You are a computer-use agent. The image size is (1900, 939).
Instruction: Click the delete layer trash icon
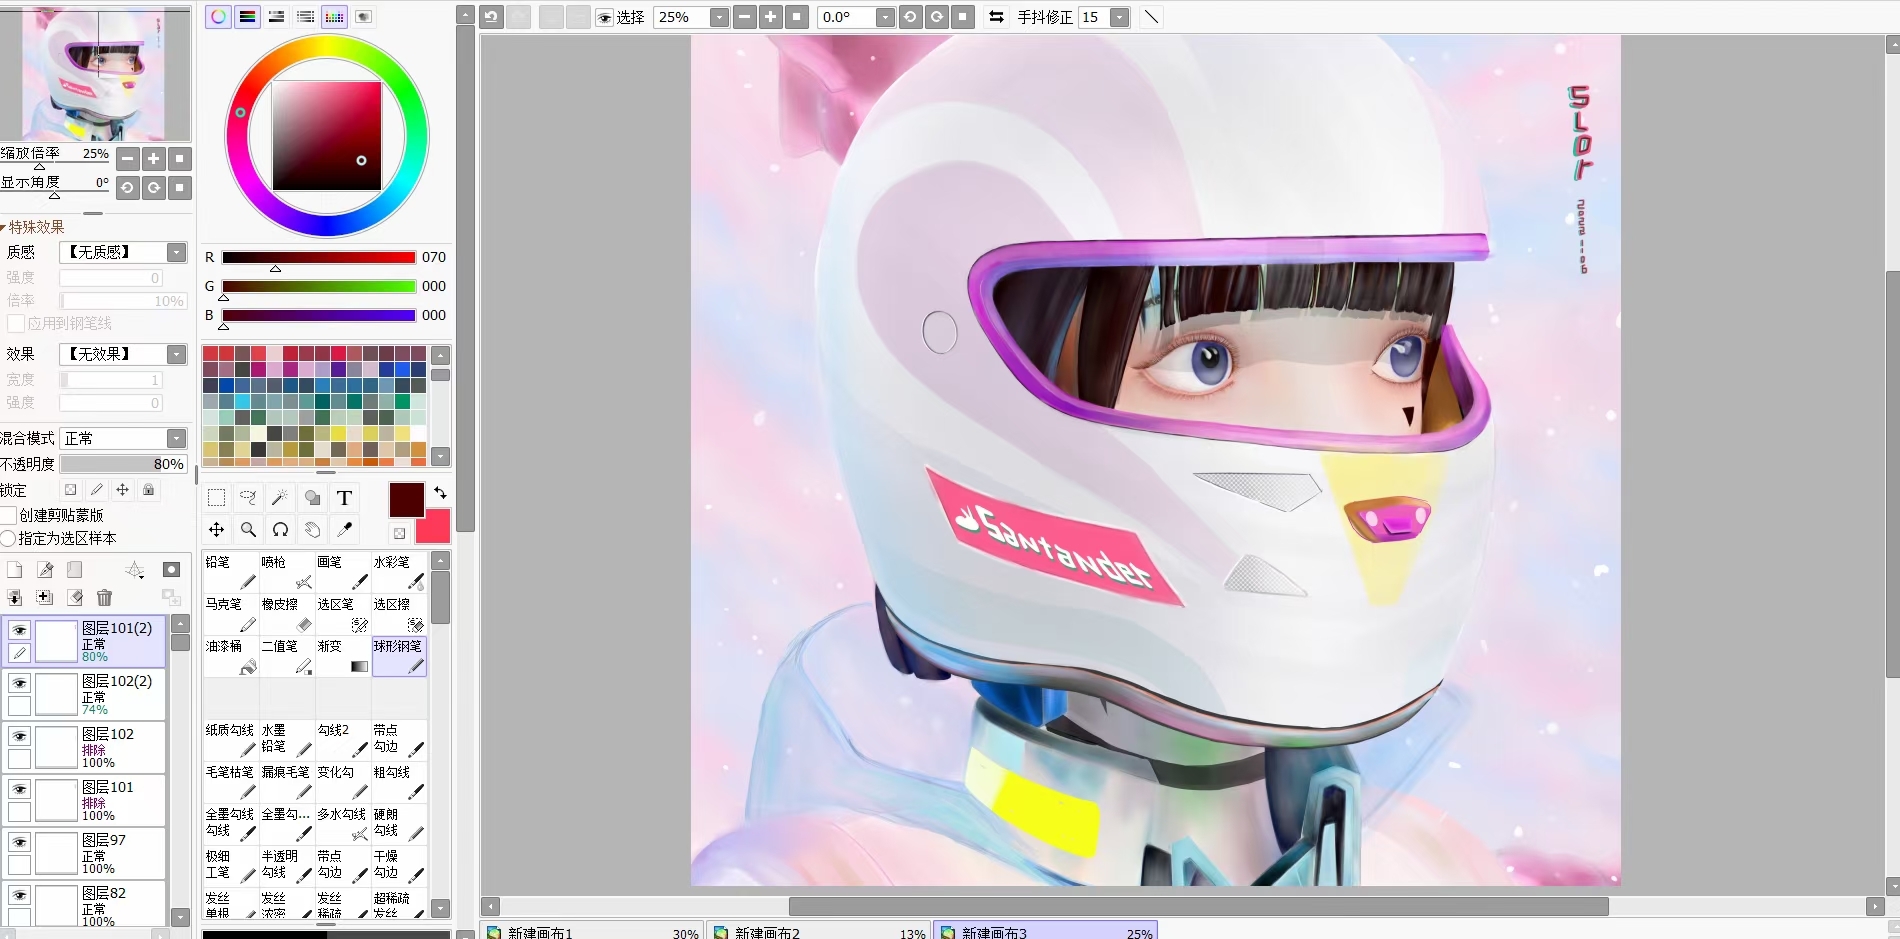pyautogui.click(x=104, y=598)
